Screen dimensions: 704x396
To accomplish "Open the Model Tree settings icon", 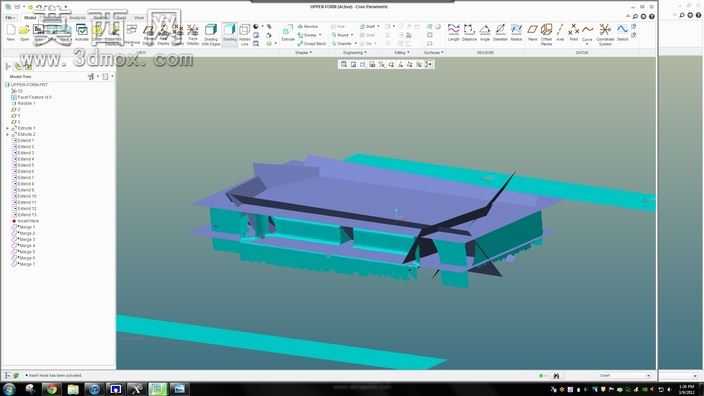I will 92,77.
